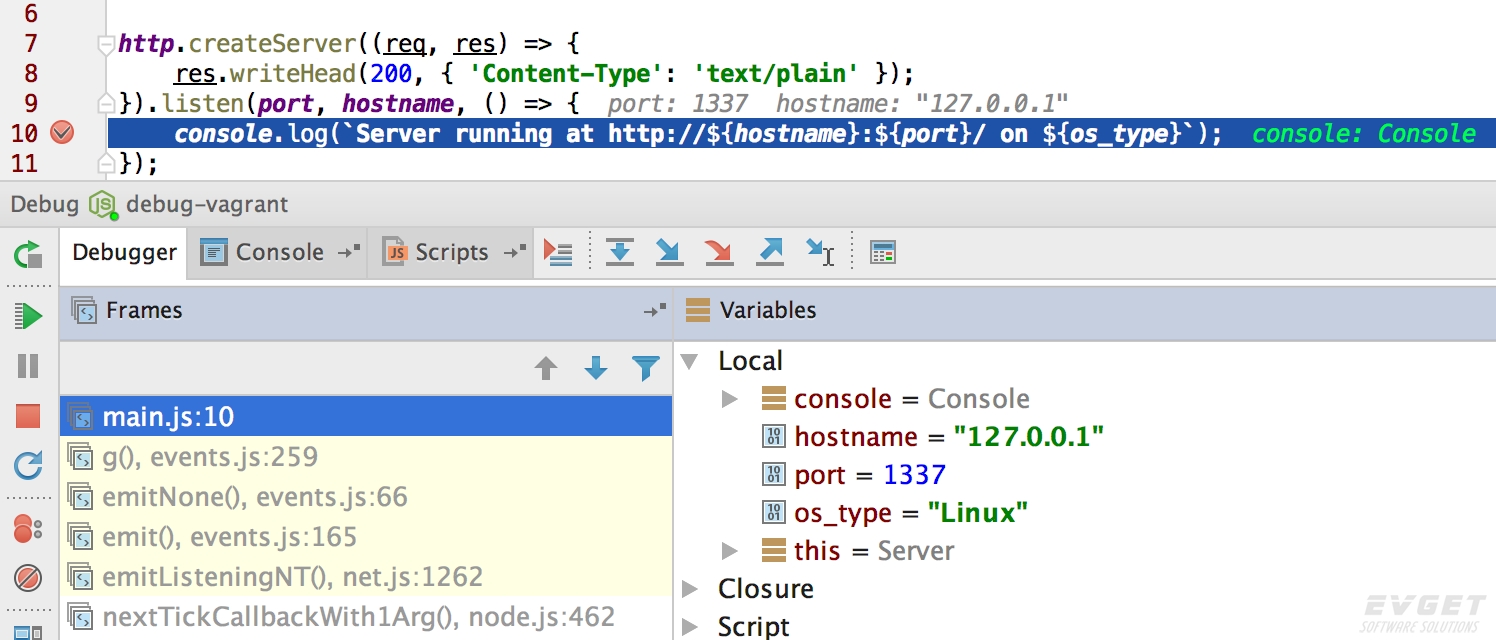The image size is (1496, 640).
Task: Click fold marker on line 9
Action: (105, 103)
